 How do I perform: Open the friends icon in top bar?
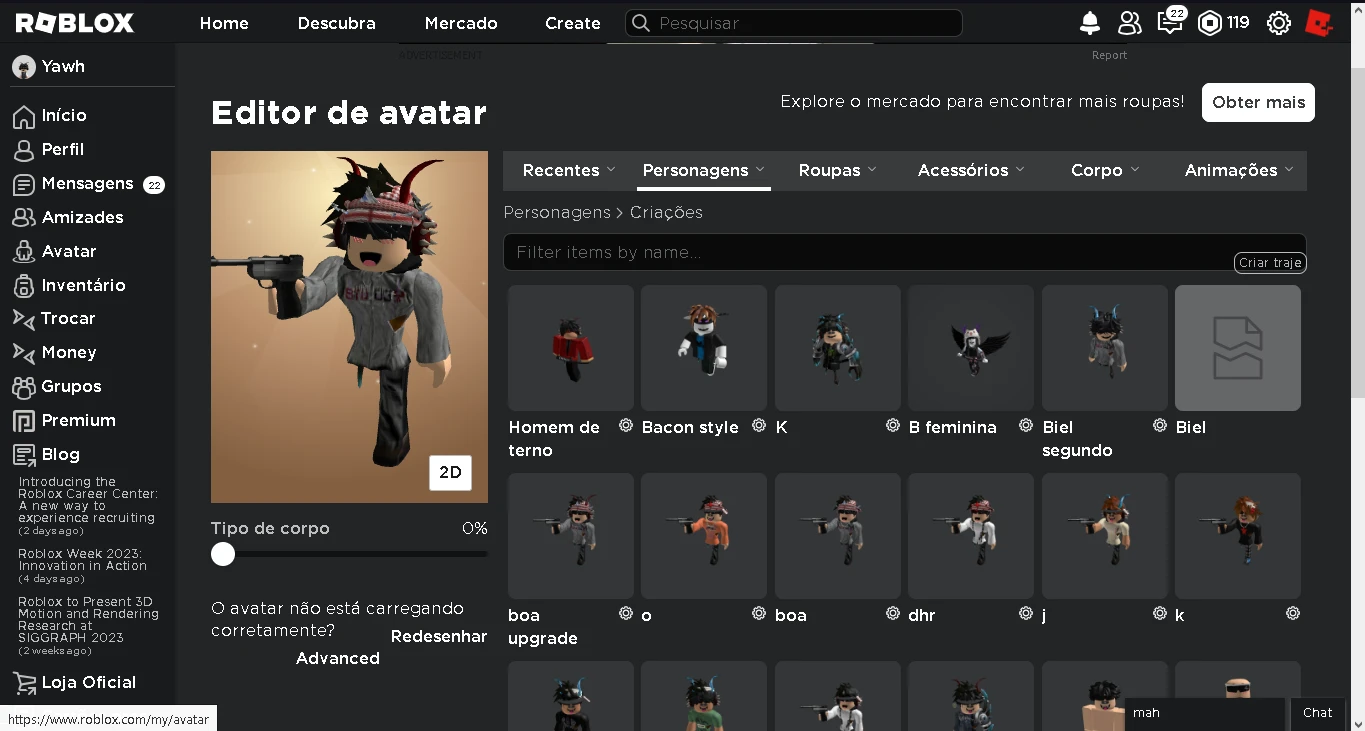(x=1130, y=23)
